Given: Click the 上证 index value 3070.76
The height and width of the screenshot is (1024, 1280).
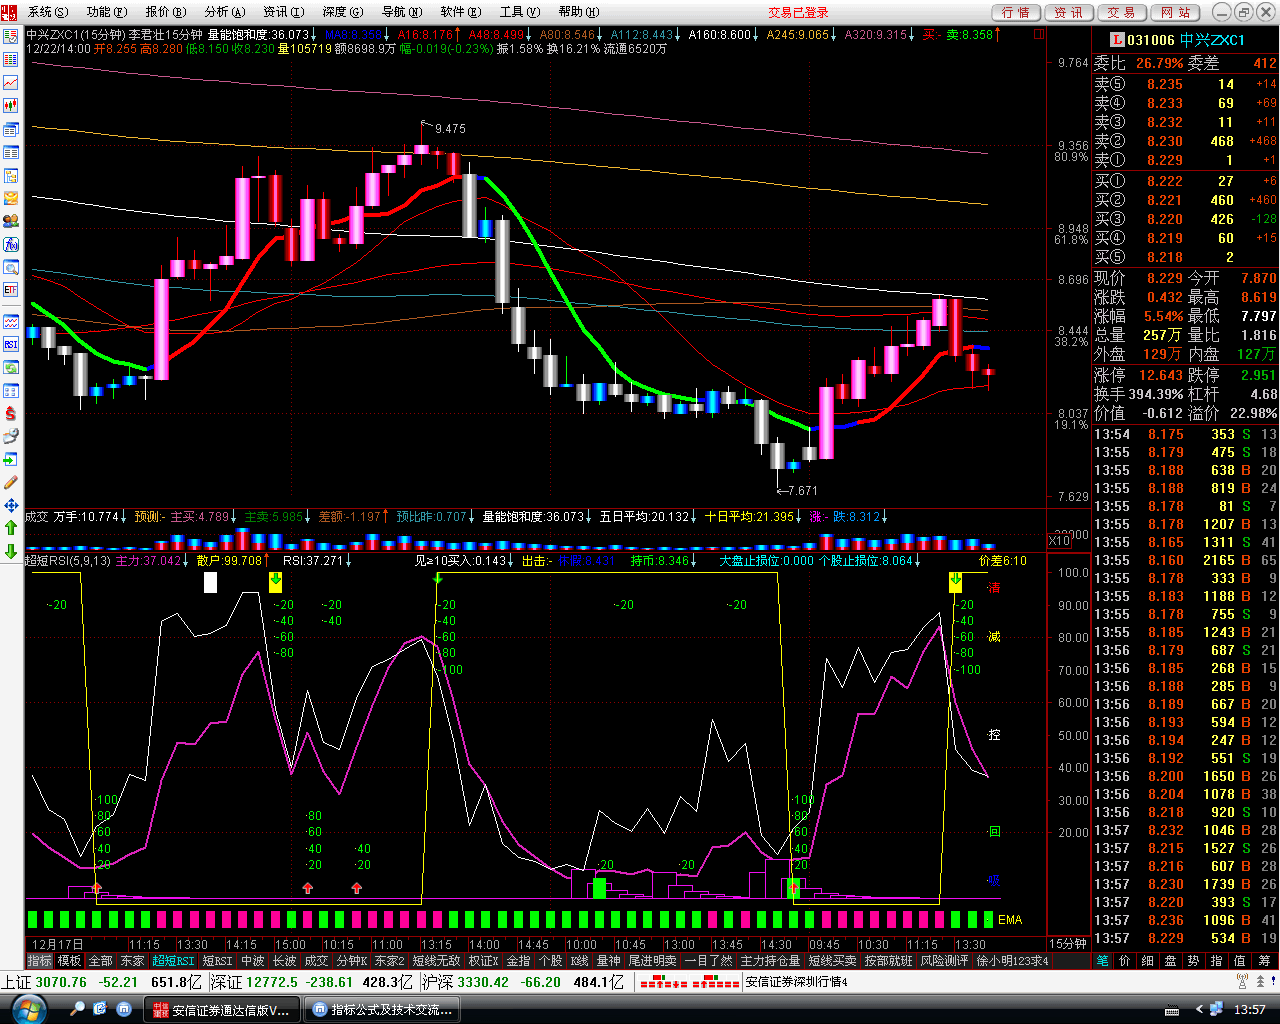Looking at the screenshot, I should tap(61, 982).
